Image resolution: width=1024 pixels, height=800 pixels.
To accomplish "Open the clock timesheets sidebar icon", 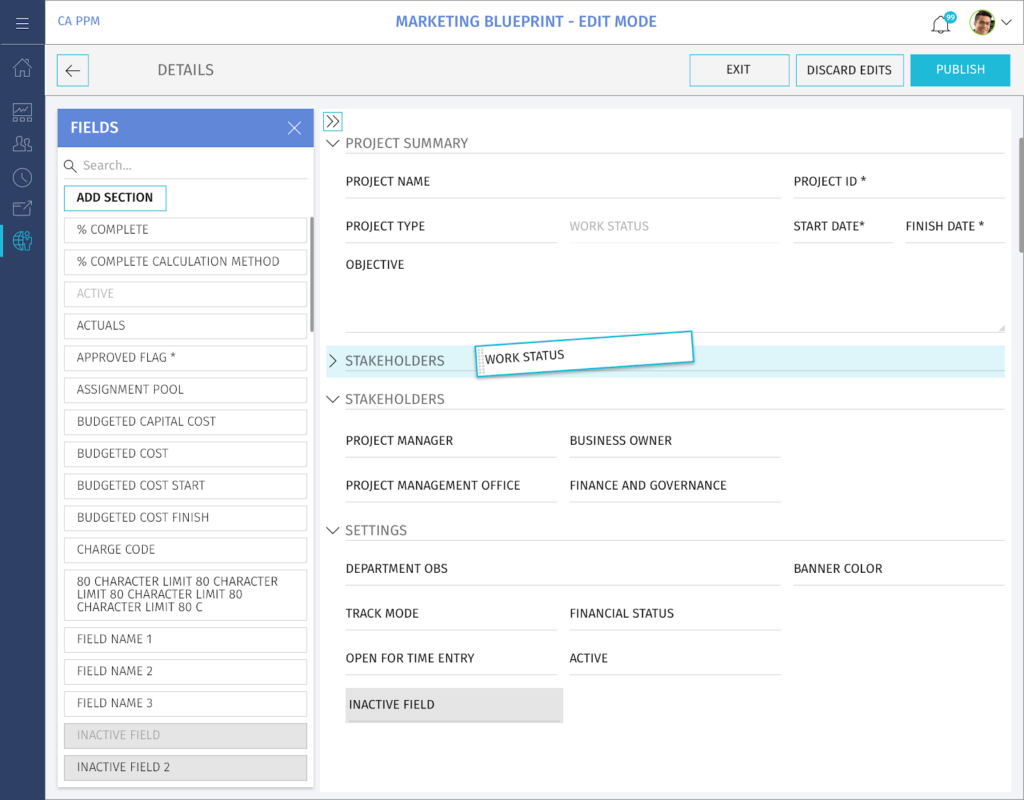I will pos(22,177).
